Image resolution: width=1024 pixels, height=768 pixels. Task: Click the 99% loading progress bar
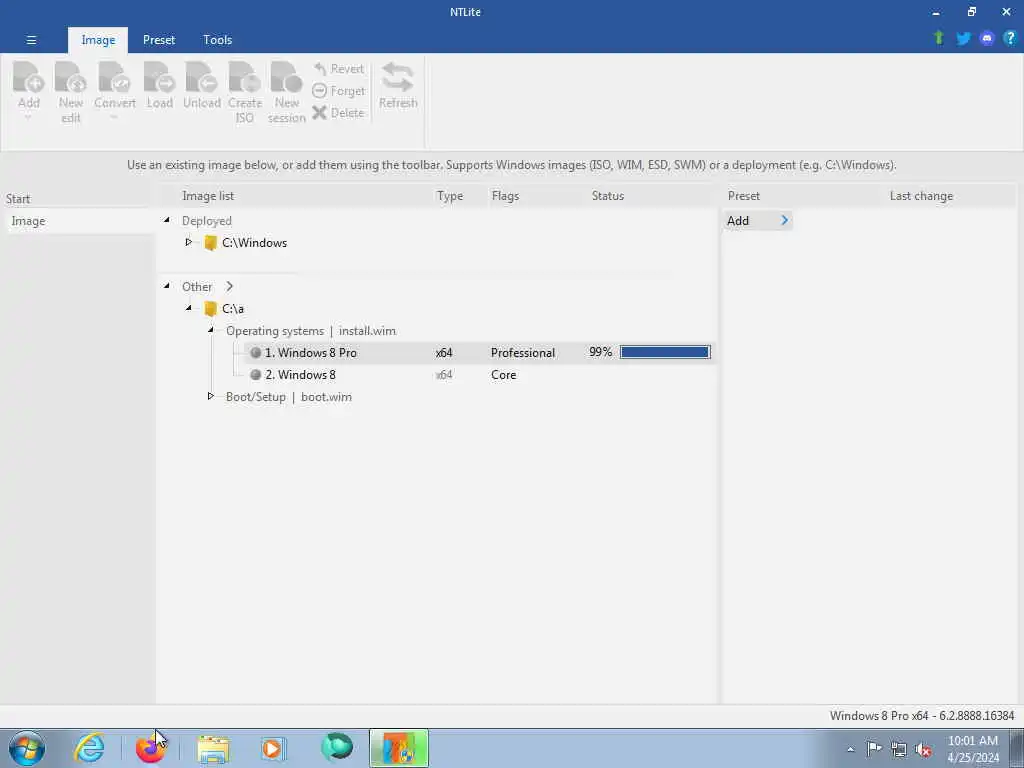coord(665,353)
